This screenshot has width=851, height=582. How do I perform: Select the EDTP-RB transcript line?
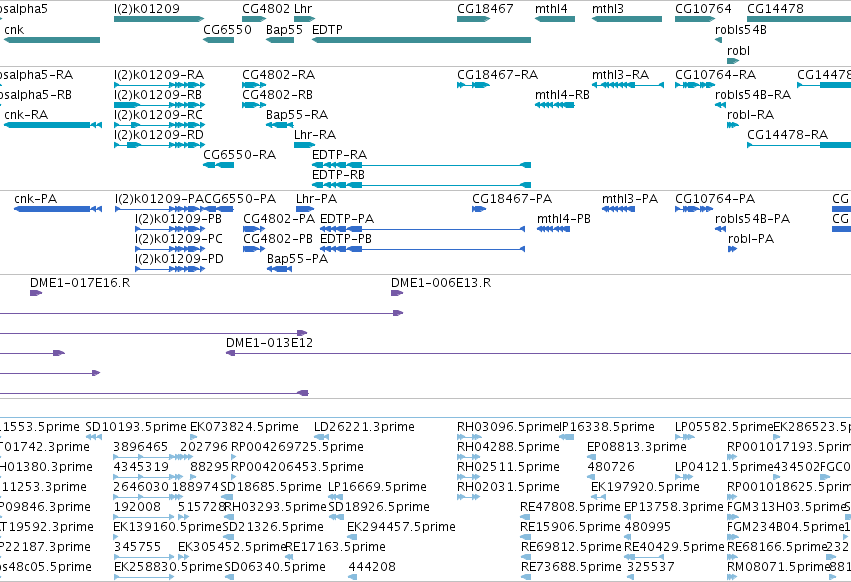(421, 186)
